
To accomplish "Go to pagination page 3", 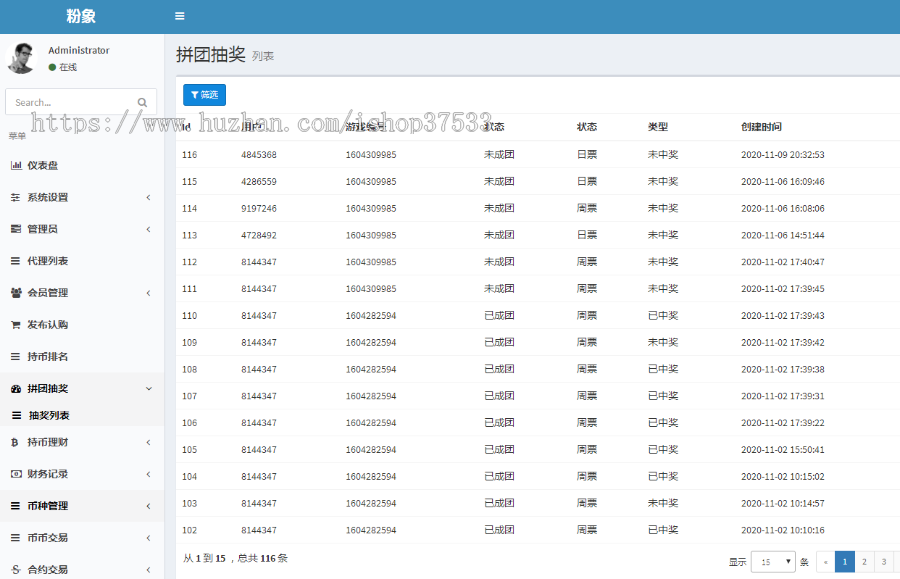I will (884, 562).
